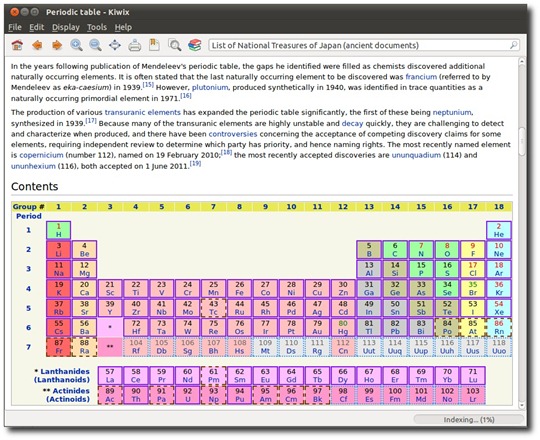Click period 4 row label

29,289
